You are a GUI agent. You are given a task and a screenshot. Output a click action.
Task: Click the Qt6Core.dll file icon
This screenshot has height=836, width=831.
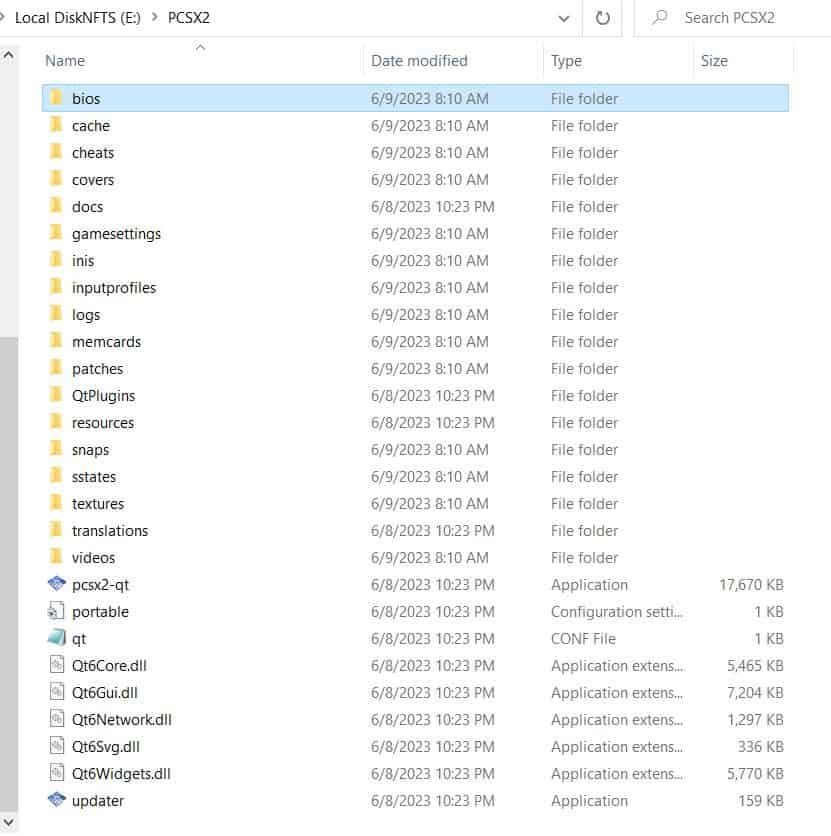tap(57, 665)
